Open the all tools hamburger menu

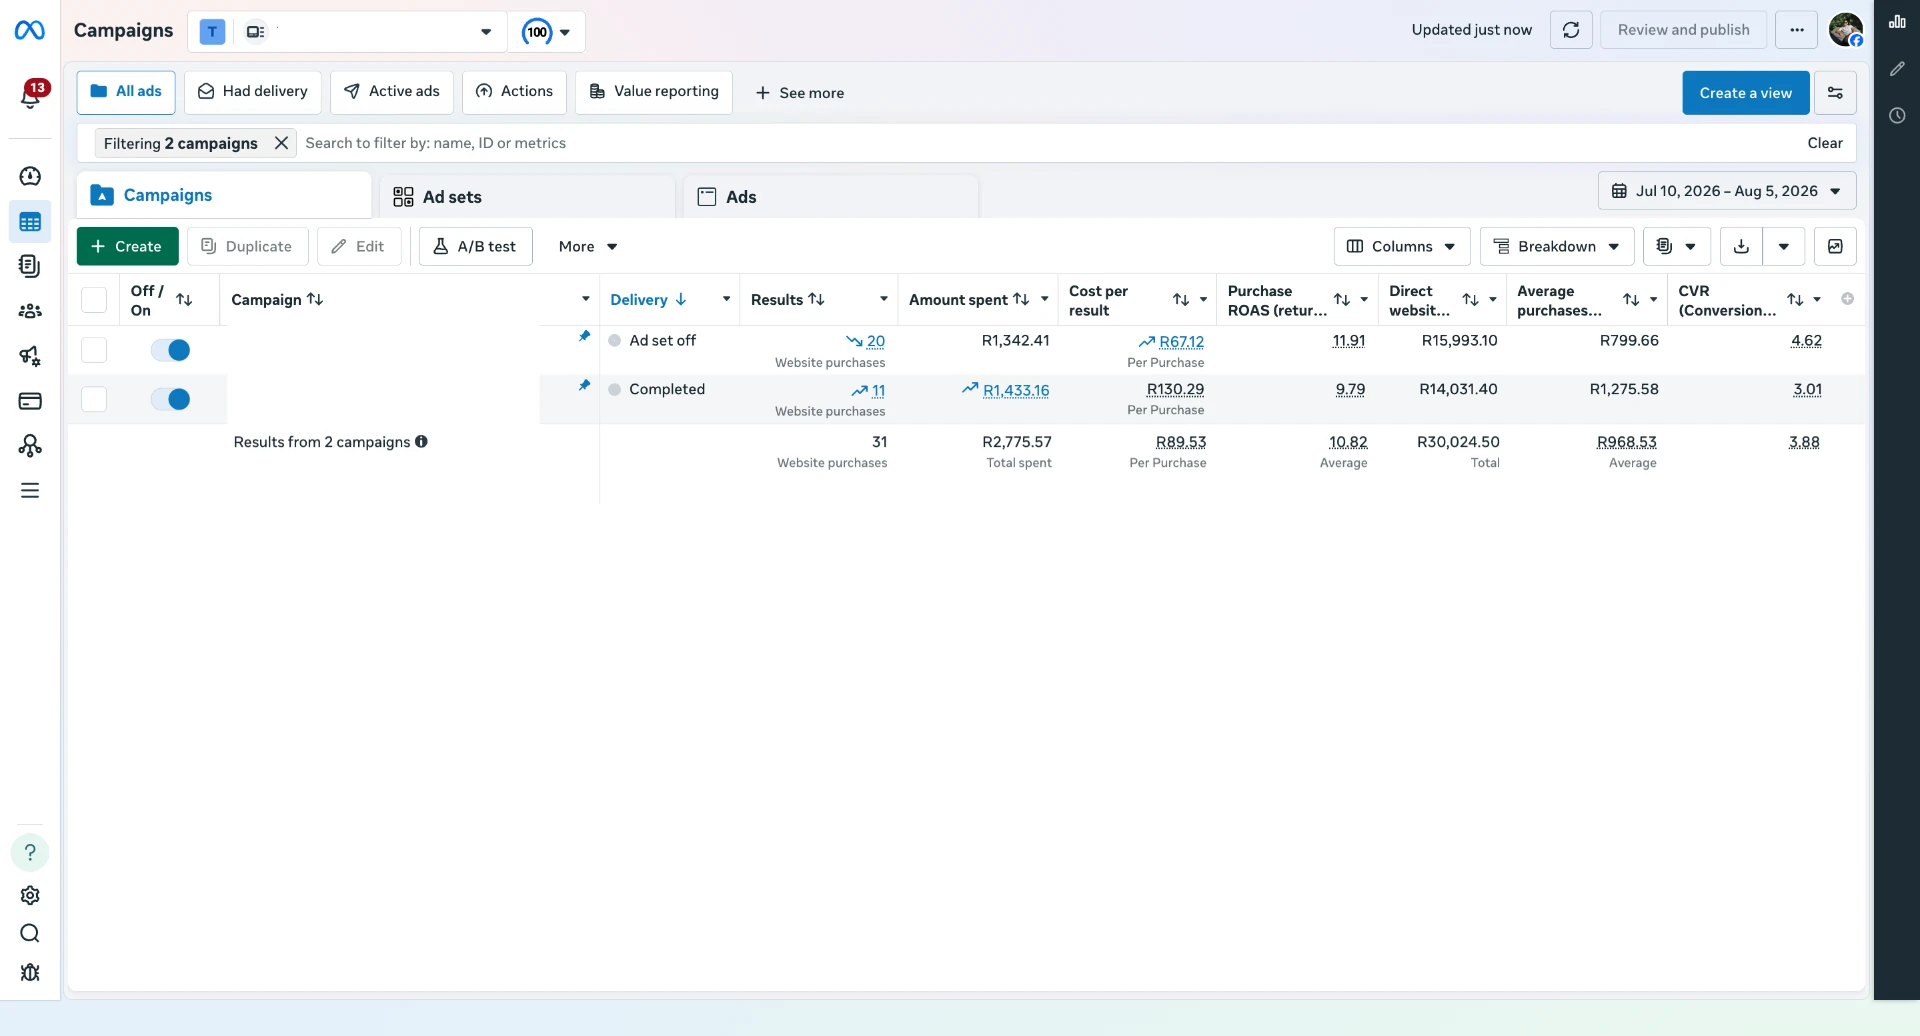pyautogui.click(x=30, y=491)
